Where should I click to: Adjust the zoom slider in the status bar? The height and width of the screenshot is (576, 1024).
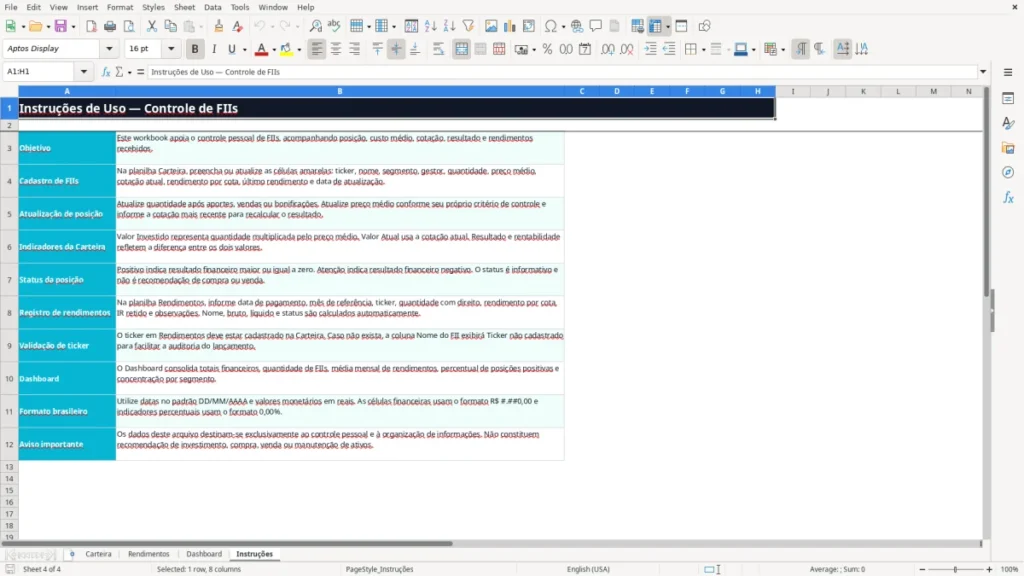click(x=955, y=569)
